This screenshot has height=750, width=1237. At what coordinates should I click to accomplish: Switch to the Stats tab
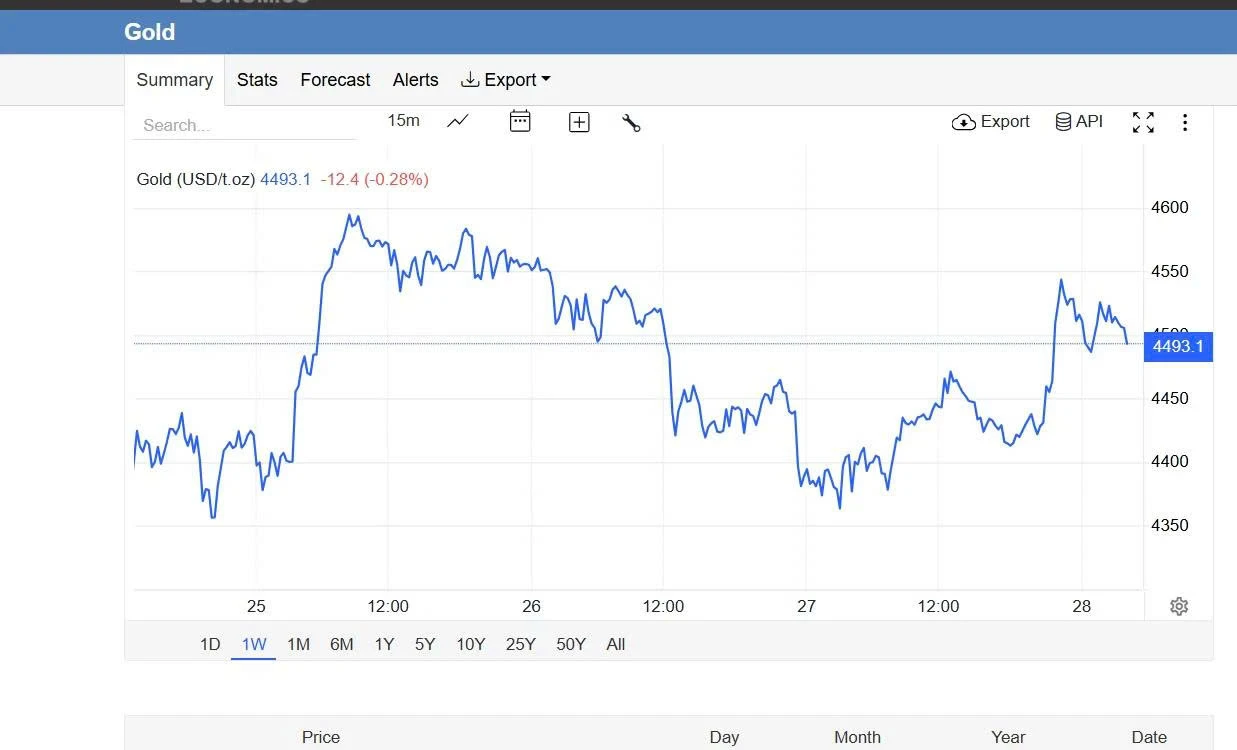257,80
